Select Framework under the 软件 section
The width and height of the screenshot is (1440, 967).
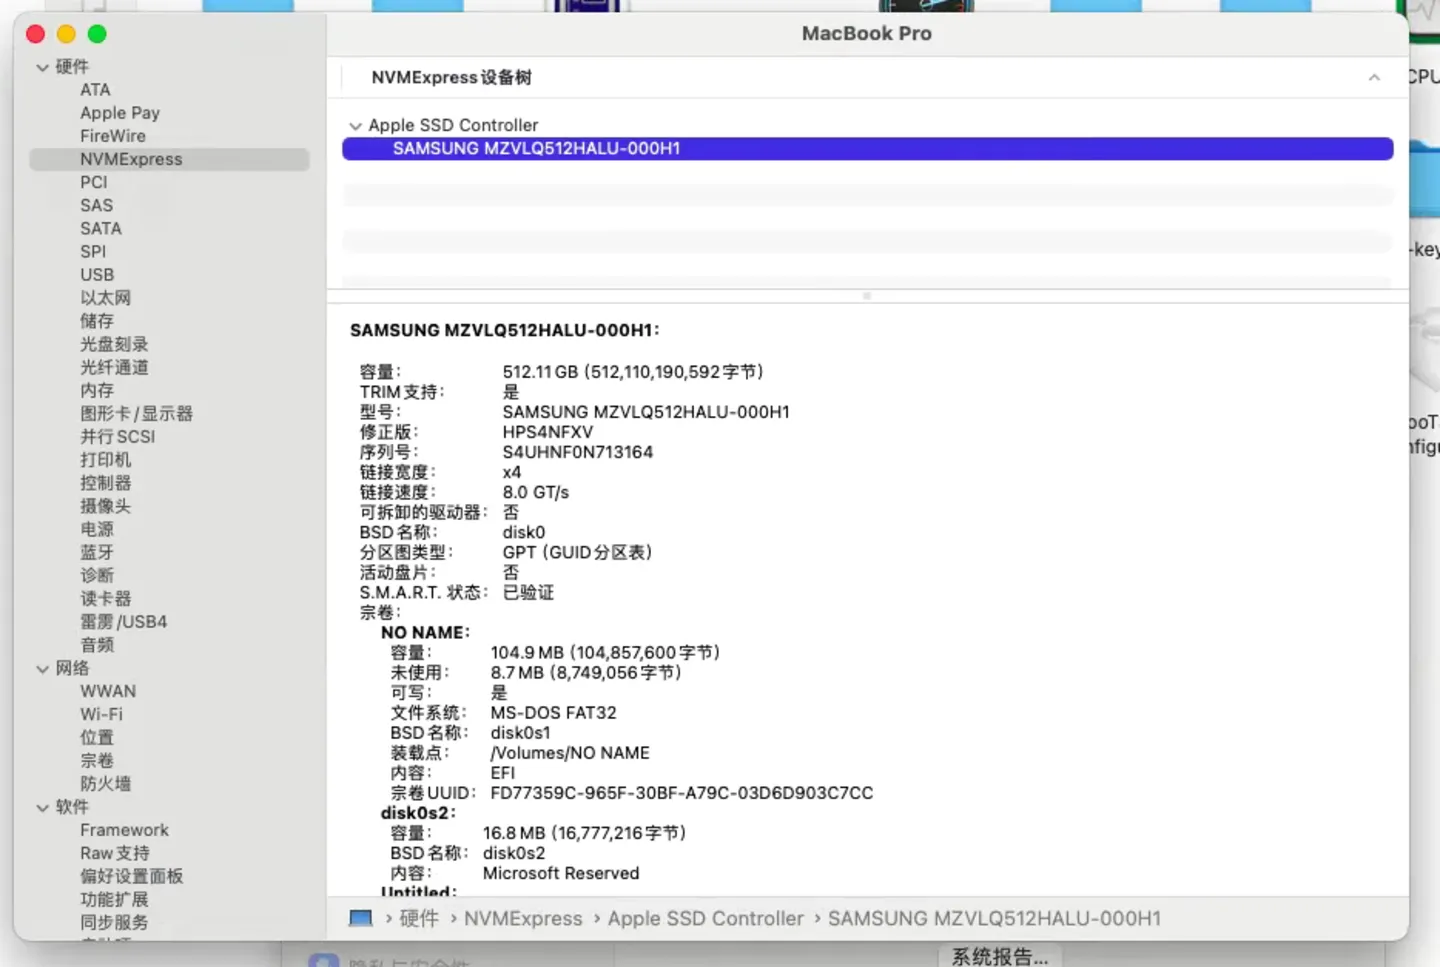click(x=124, y=829)
